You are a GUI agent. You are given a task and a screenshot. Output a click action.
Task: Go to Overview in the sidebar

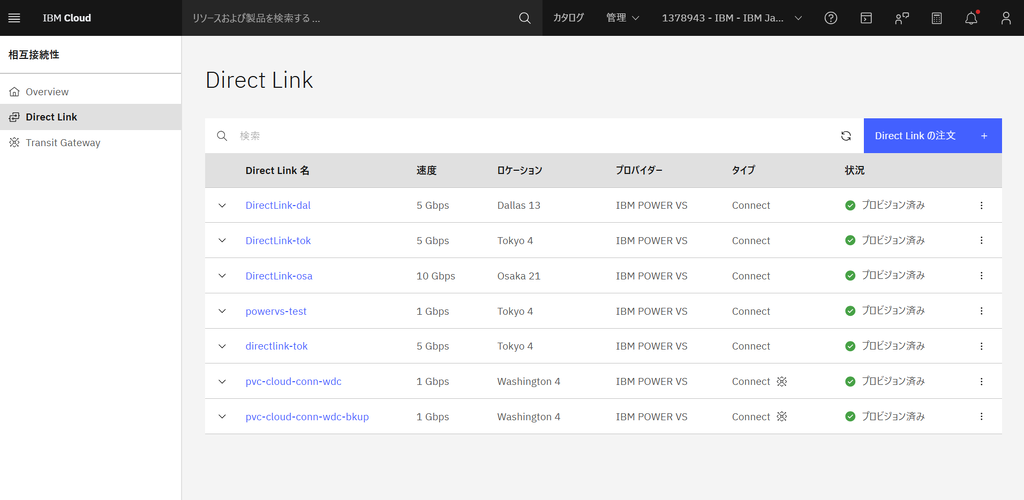click(x=90, y=91)
